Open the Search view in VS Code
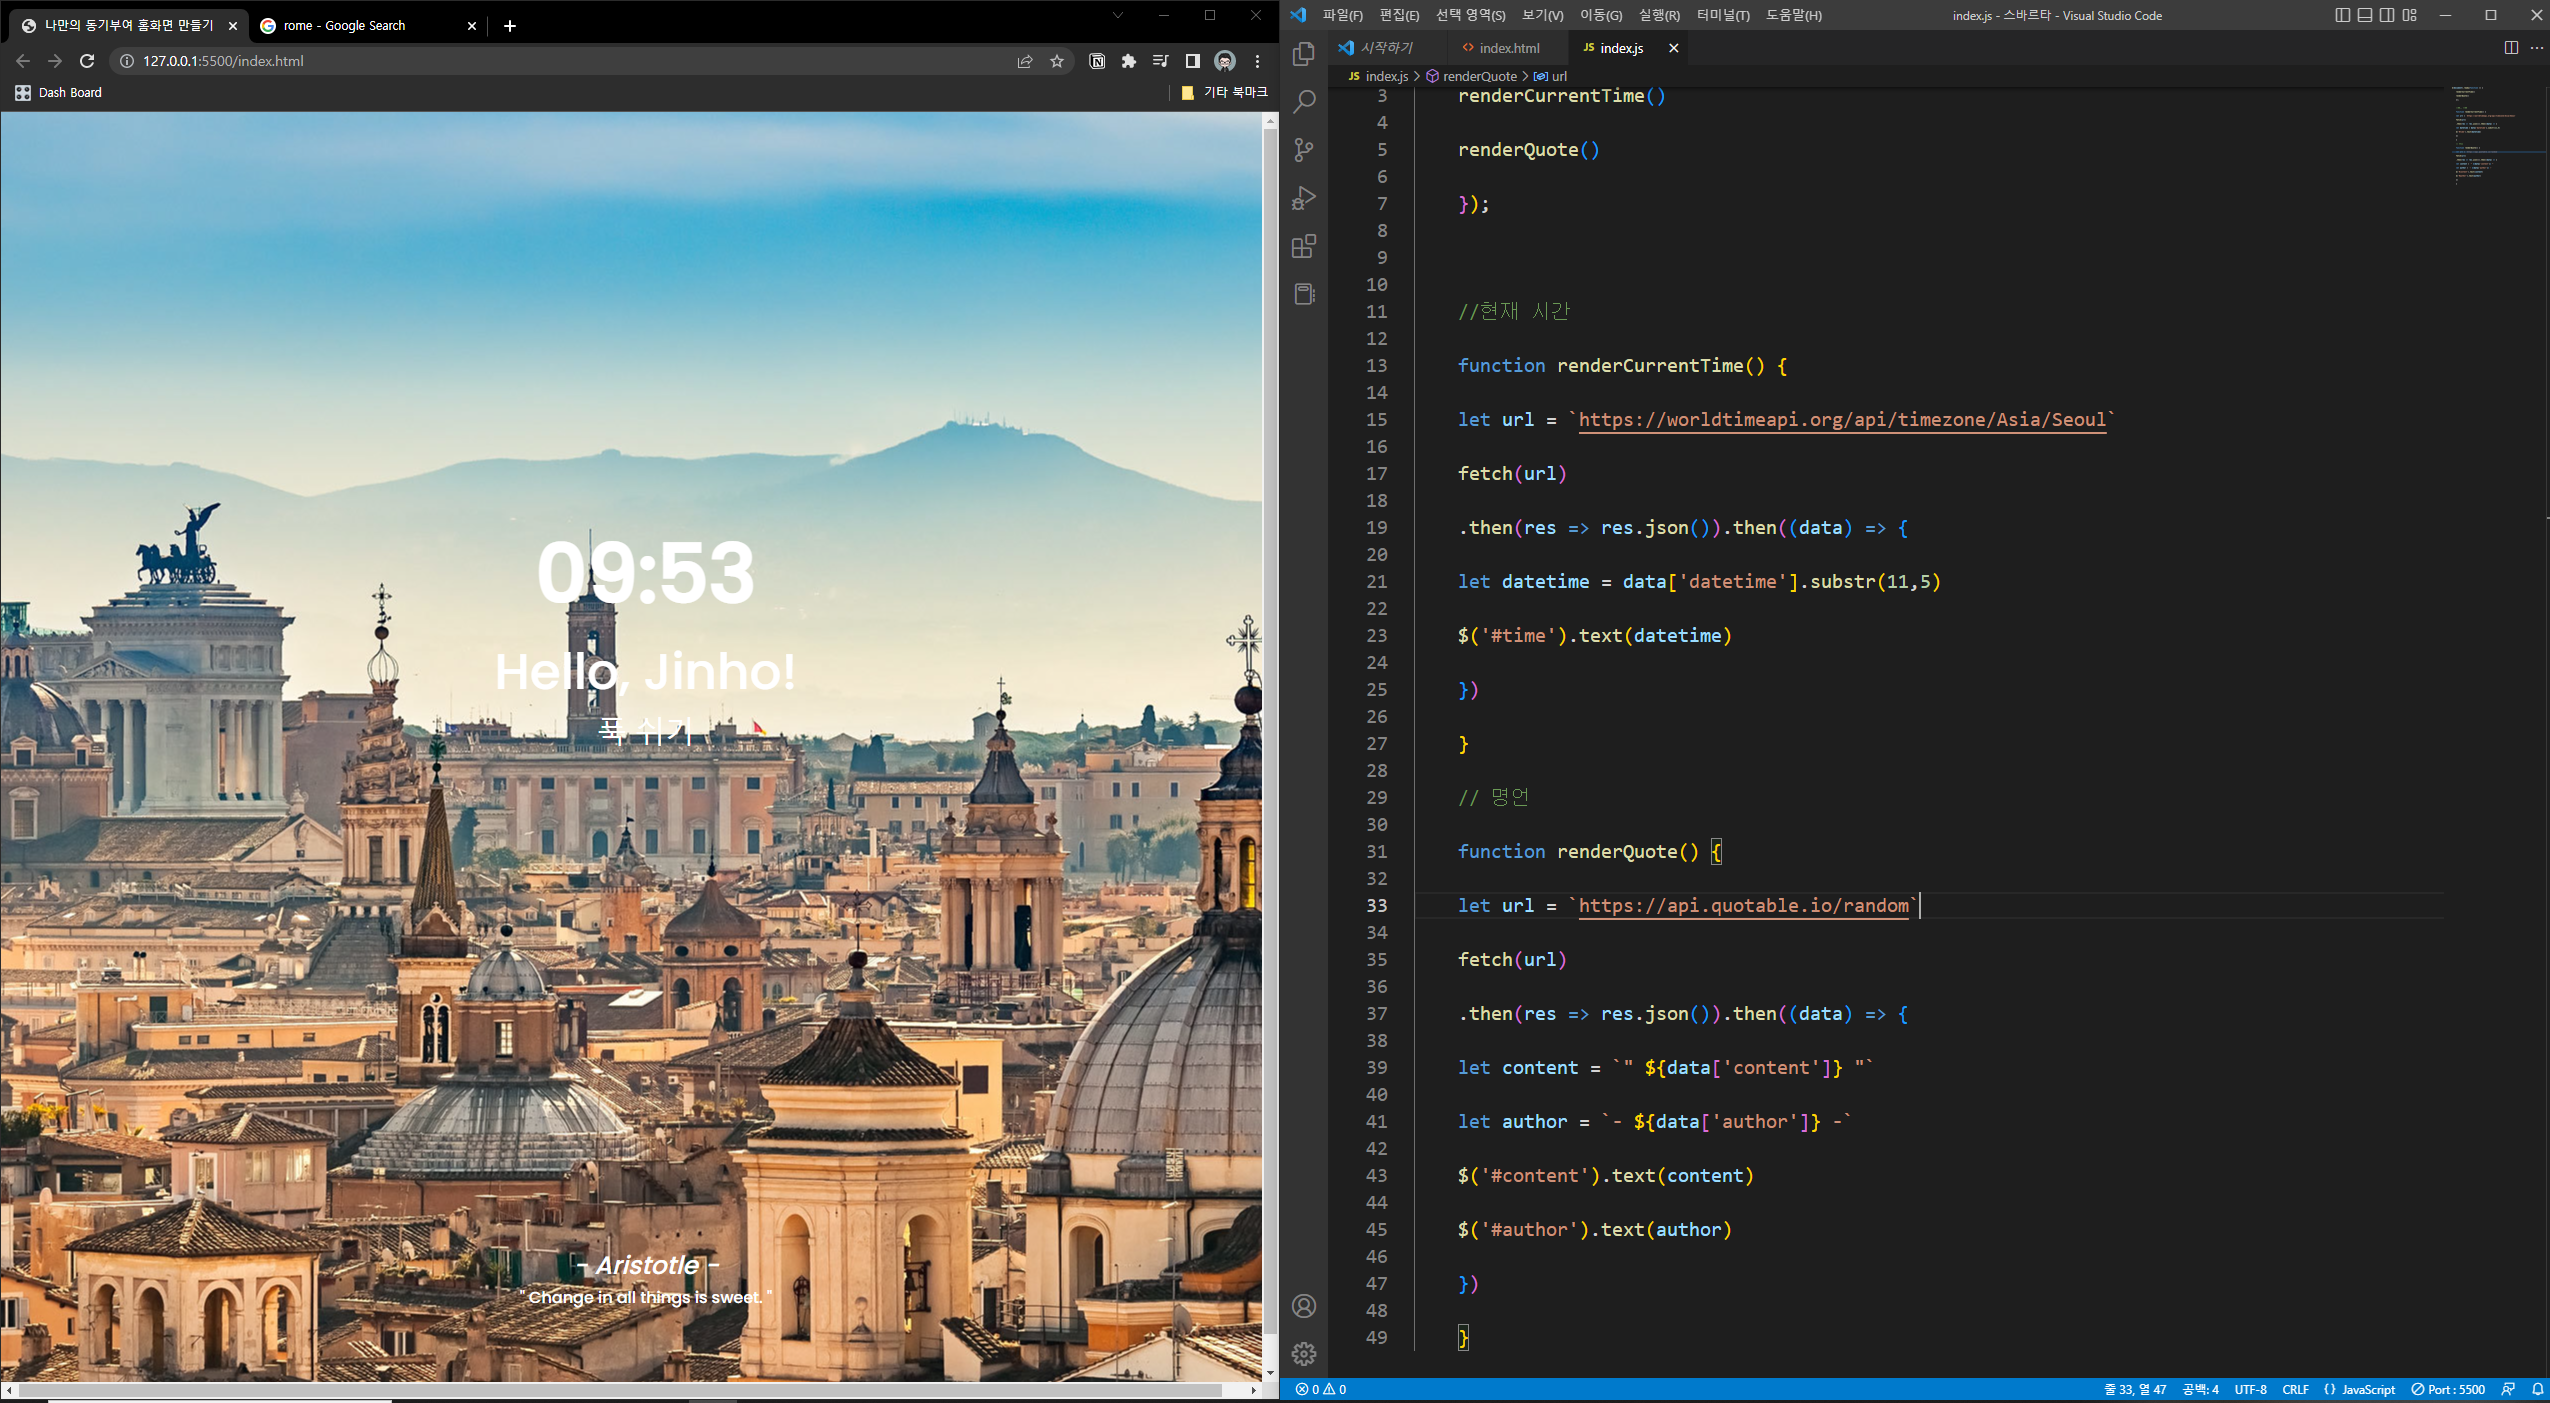Screen dimensions: 2550x1403 click(x=1304, y=101)
